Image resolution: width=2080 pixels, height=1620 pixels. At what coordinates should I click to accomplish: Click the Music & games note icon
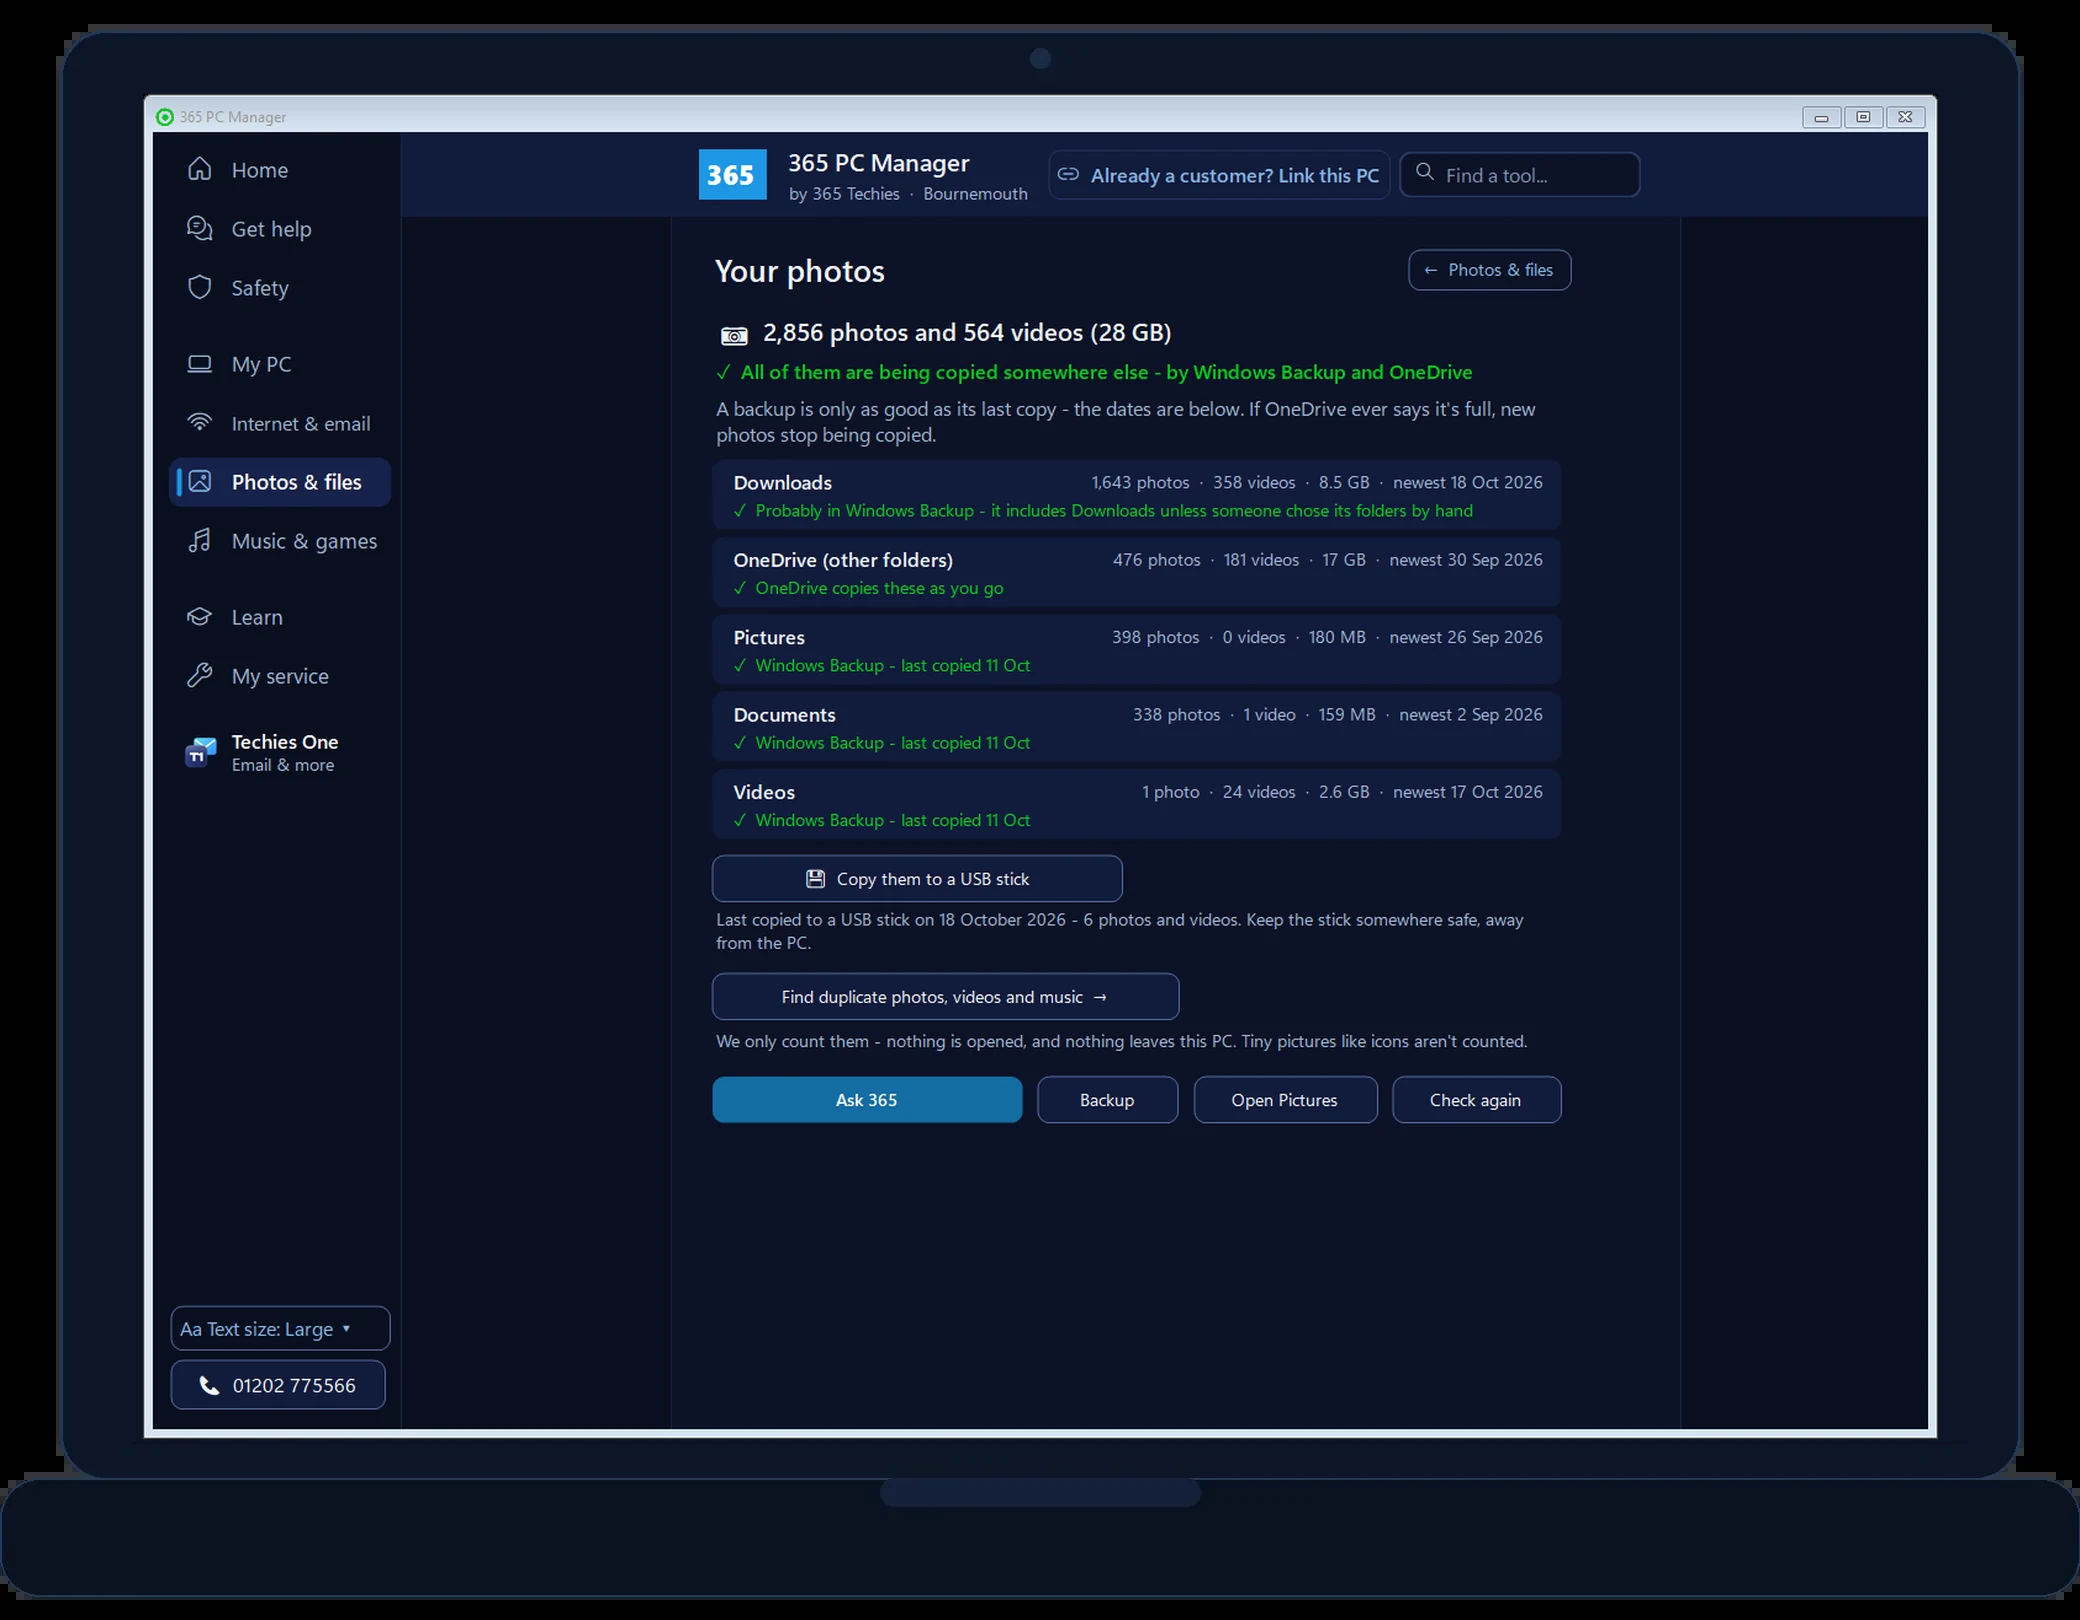[x=200, y=540]
